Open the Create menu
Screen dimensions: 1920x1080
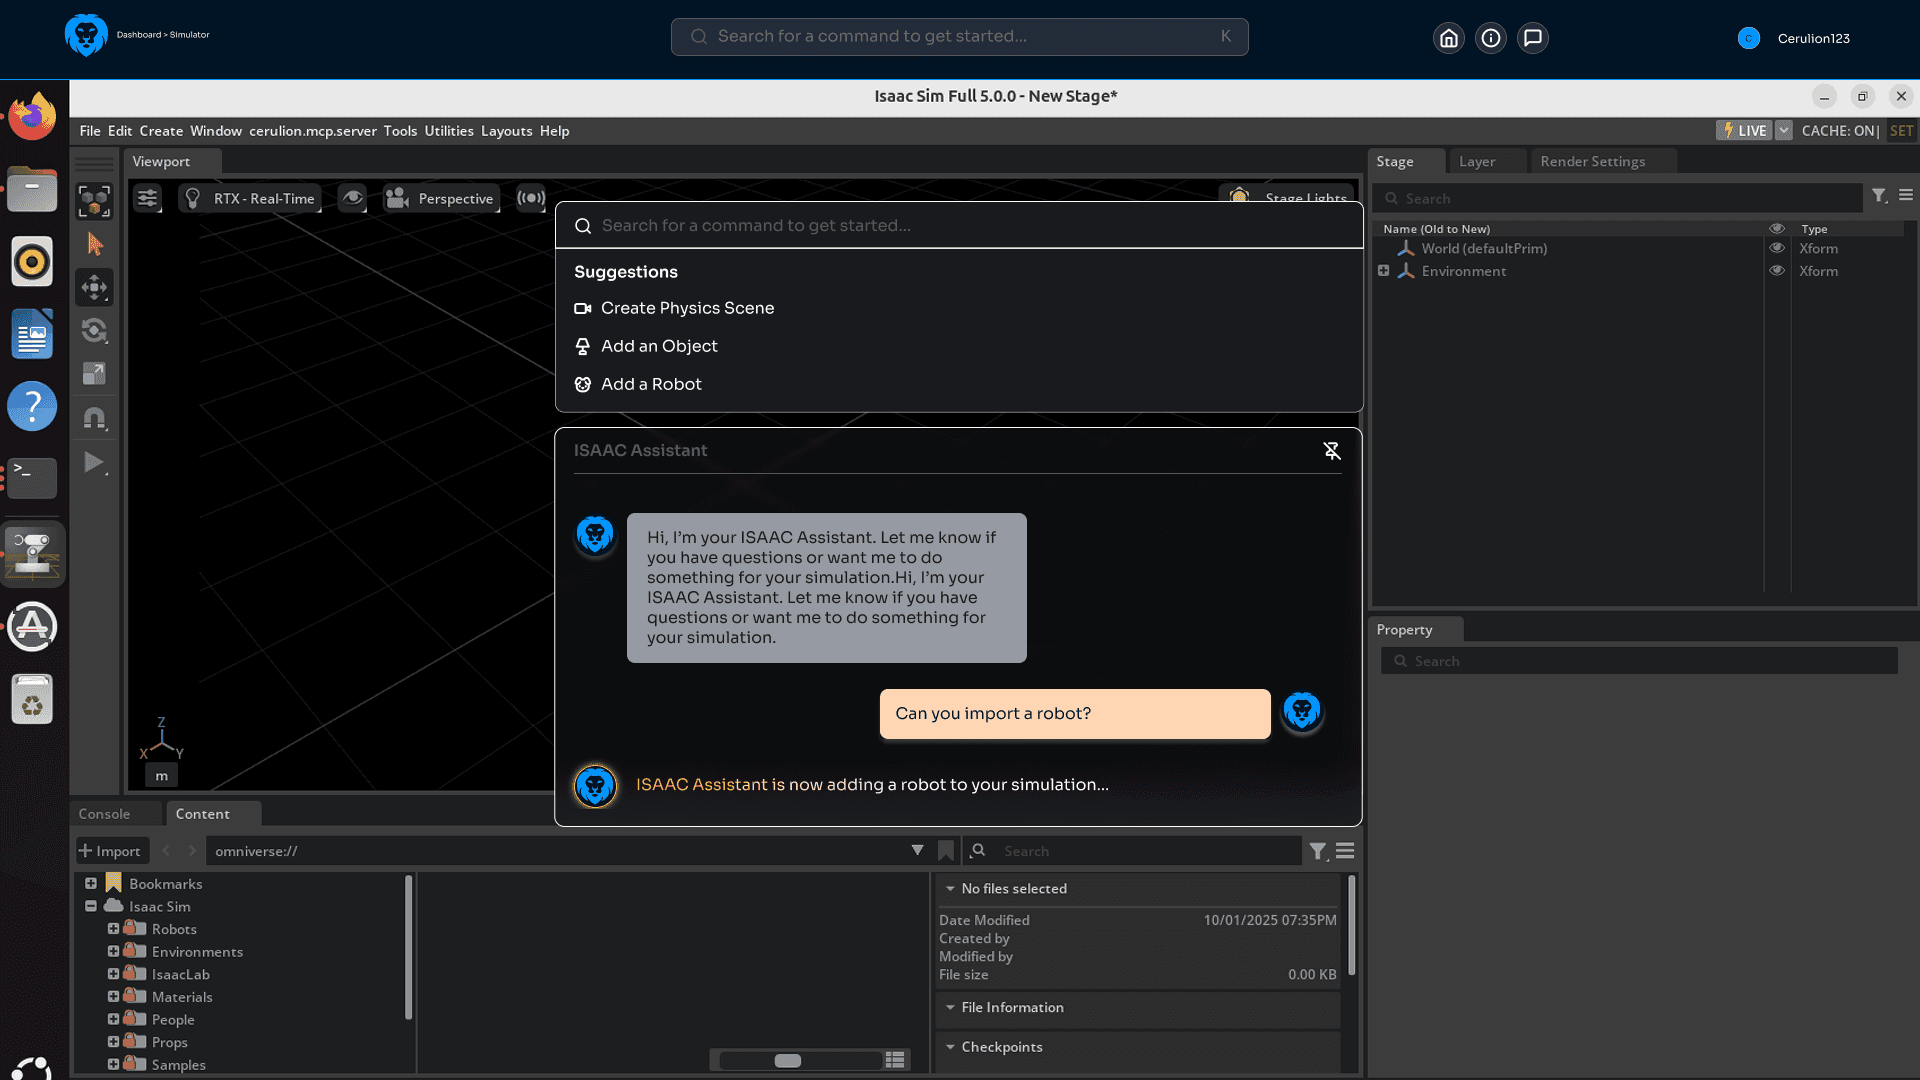[160, 131]
